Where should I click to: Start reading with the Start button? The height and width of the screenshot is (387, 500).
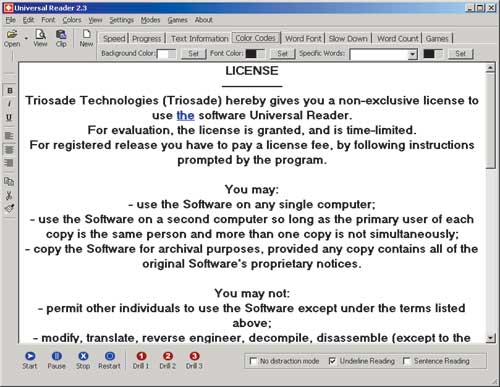coord(30,360)
